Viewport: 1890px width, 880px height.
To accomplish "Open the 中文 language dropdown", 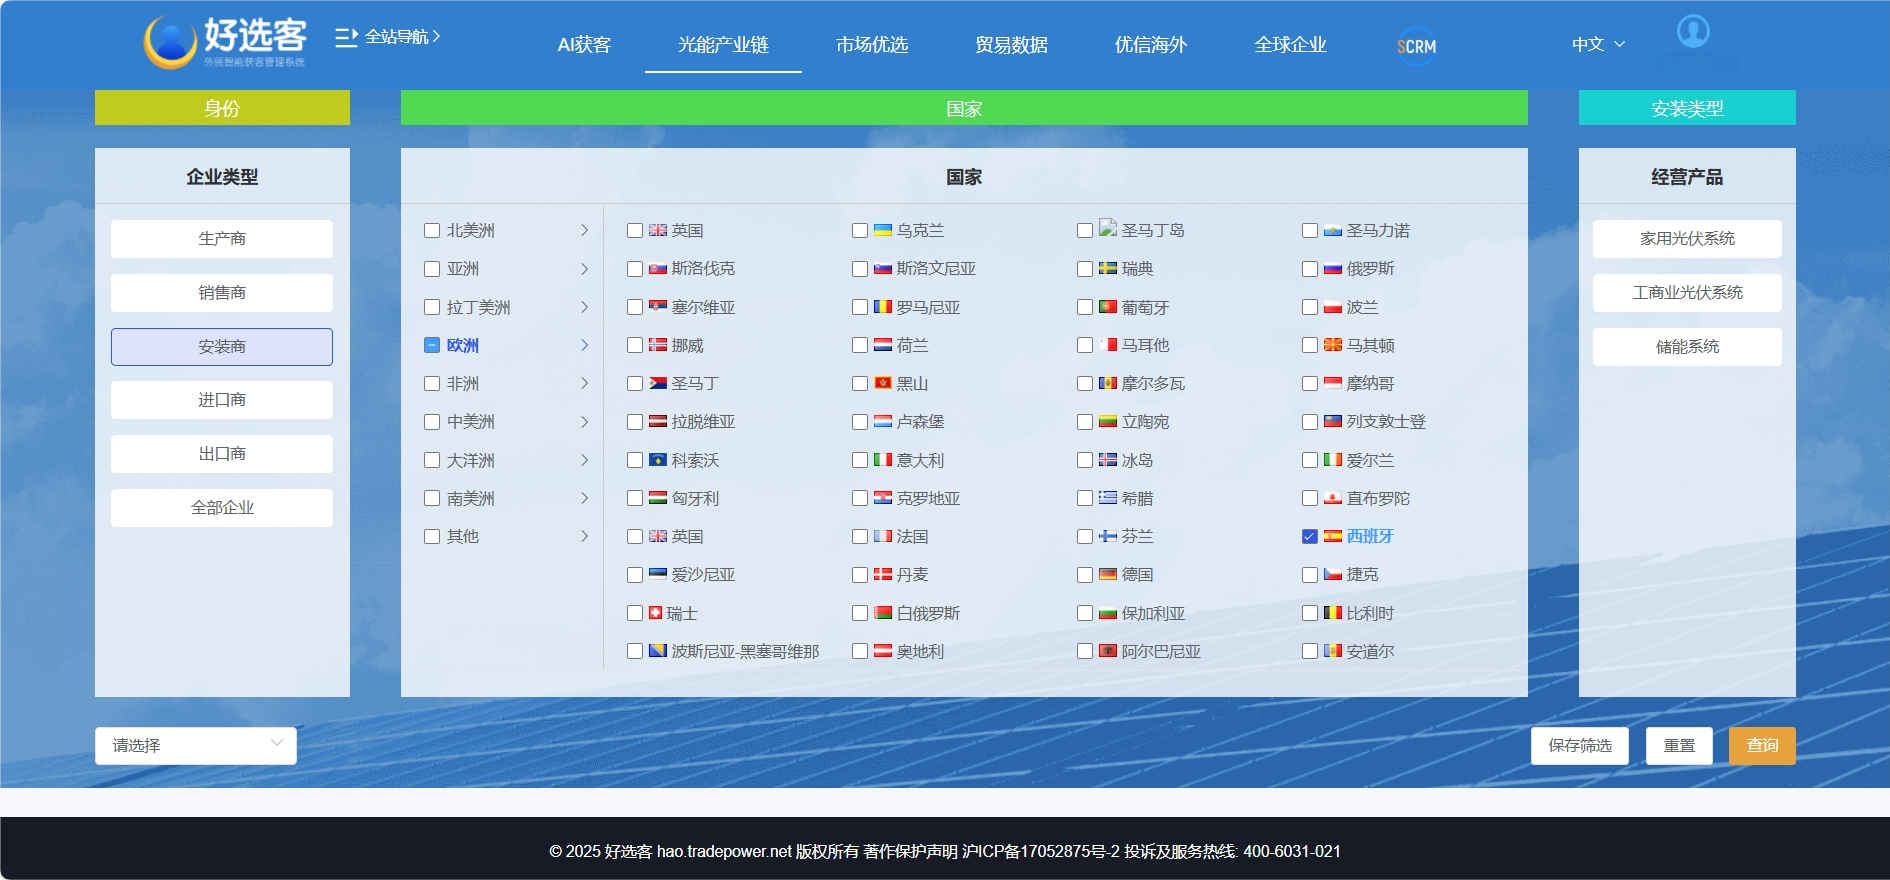I will click(1598, 44).
